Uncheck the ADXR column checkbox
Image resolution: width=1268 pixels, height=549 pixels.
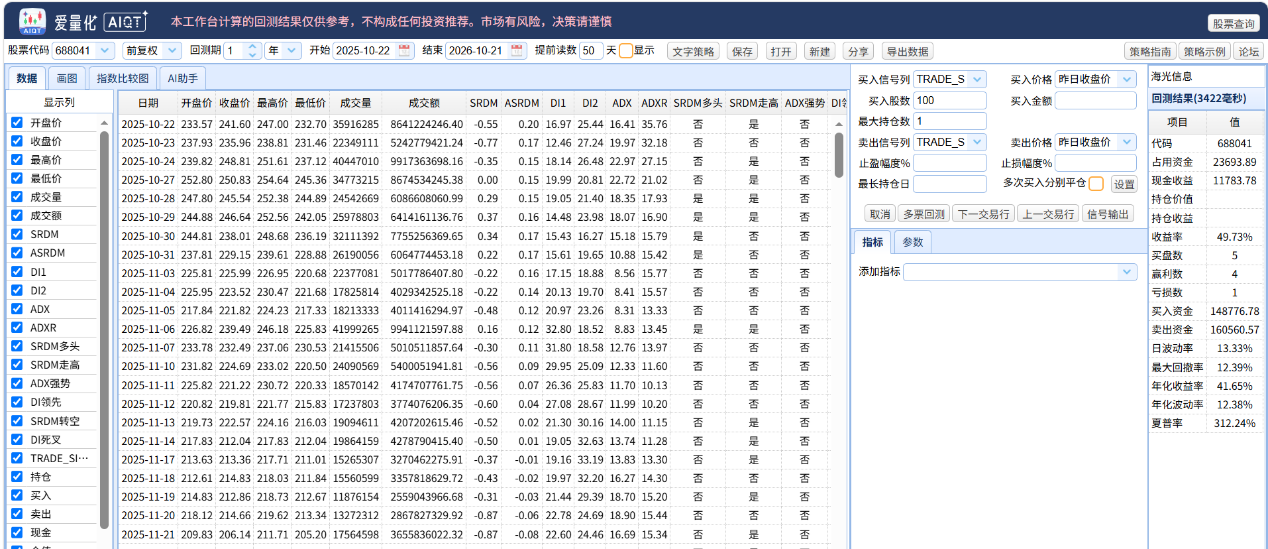17,327
